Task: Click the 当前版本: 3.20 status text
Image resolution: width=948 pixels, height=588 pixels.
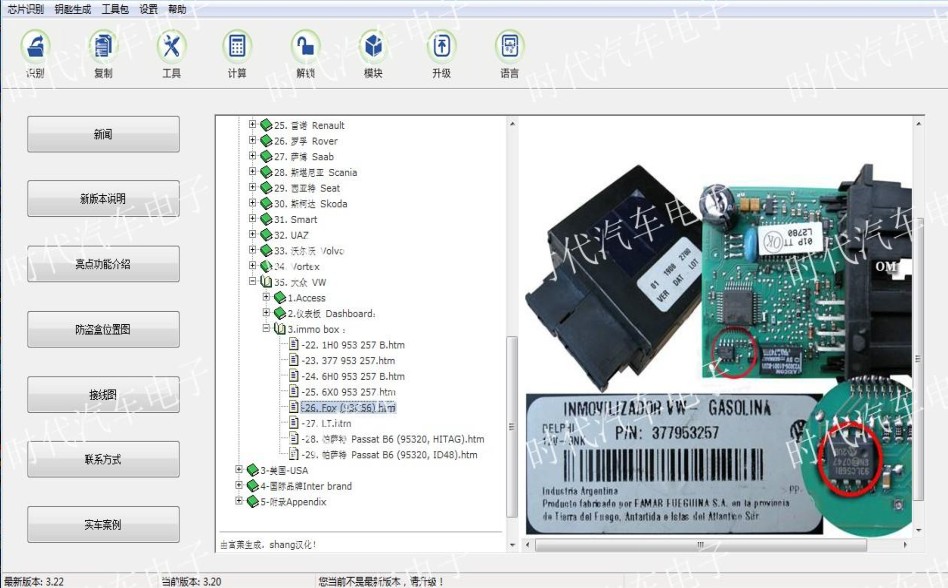Action: [x=191, y=581]
